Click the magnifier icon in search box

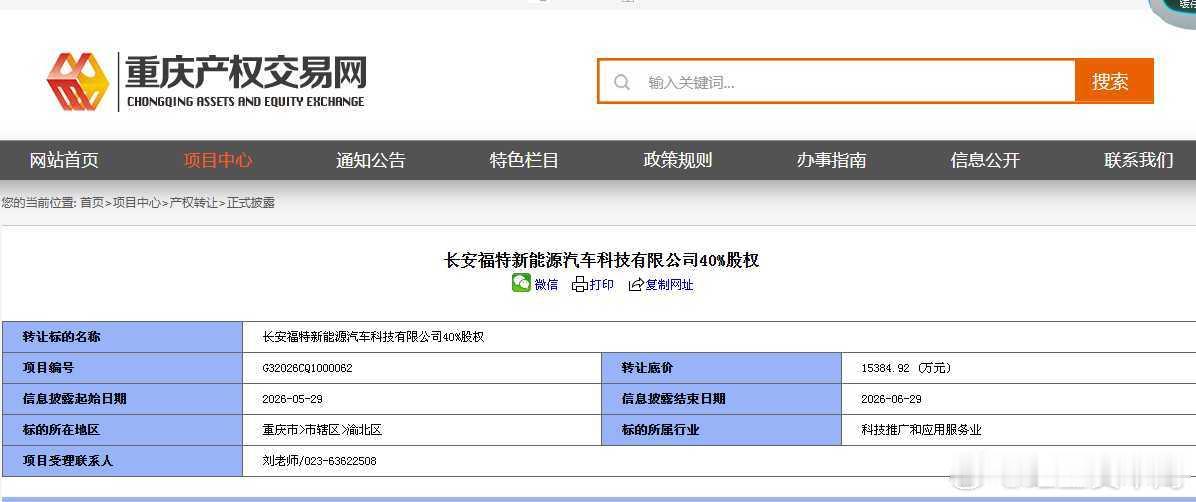pos(622,82)
